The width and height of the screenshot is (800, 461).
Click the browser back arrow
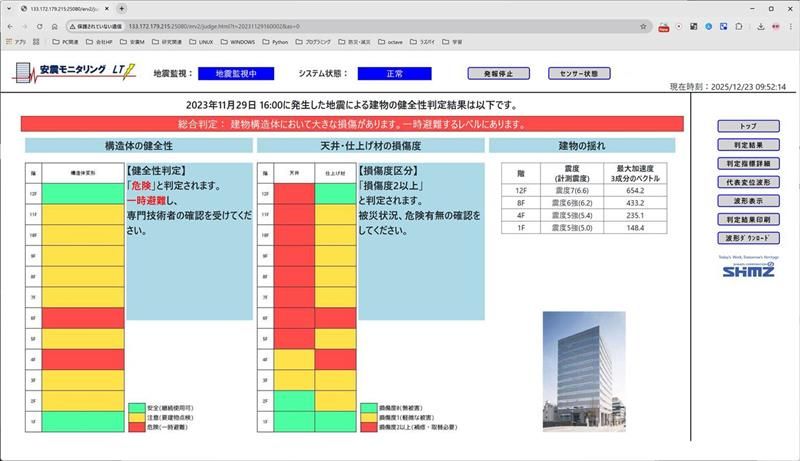(11, 25)
